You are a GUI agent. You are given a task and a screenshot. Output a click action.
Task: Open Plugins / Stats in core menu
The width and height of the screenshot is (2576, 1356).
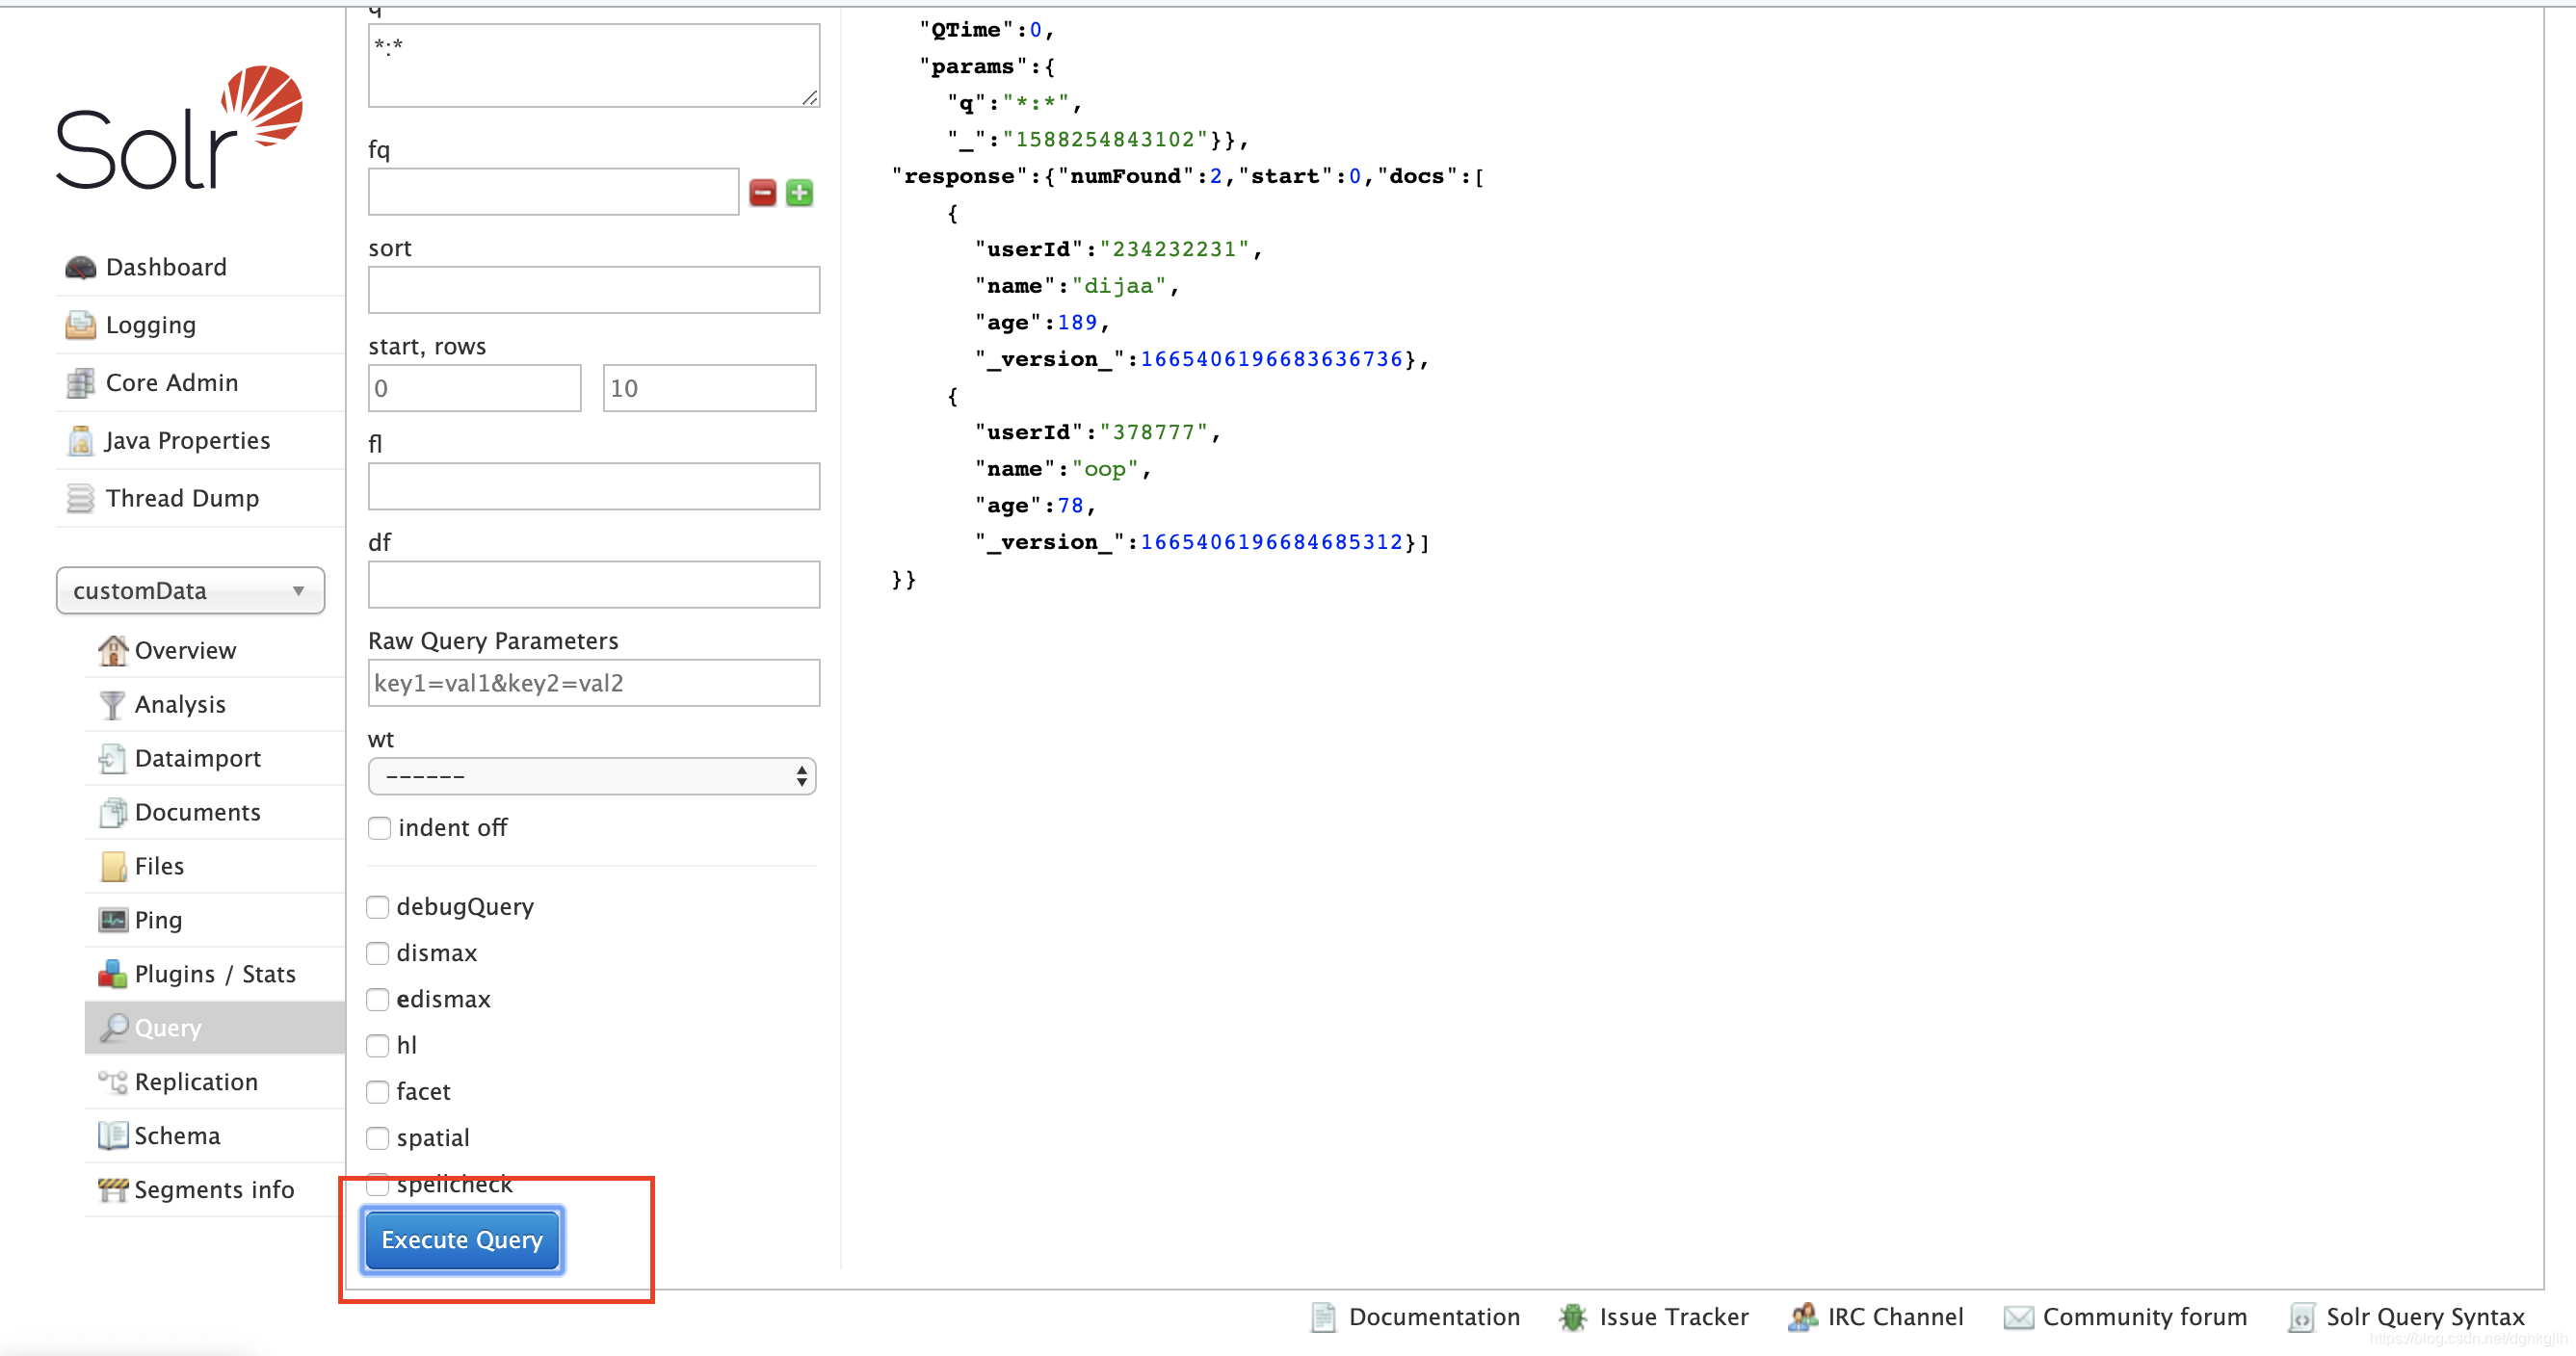[215, 975]
